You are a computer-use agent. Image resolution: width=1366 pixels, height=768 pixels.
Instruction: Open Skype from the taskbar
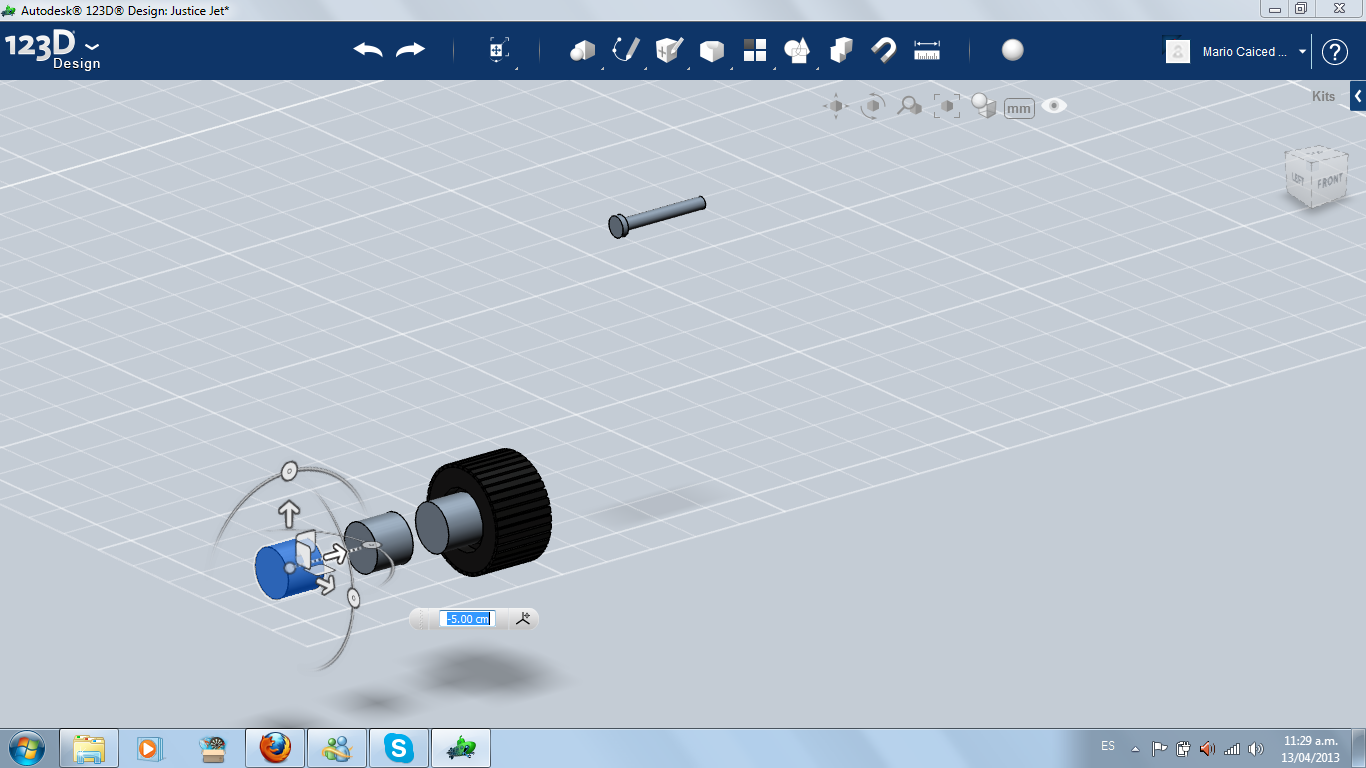399,748
